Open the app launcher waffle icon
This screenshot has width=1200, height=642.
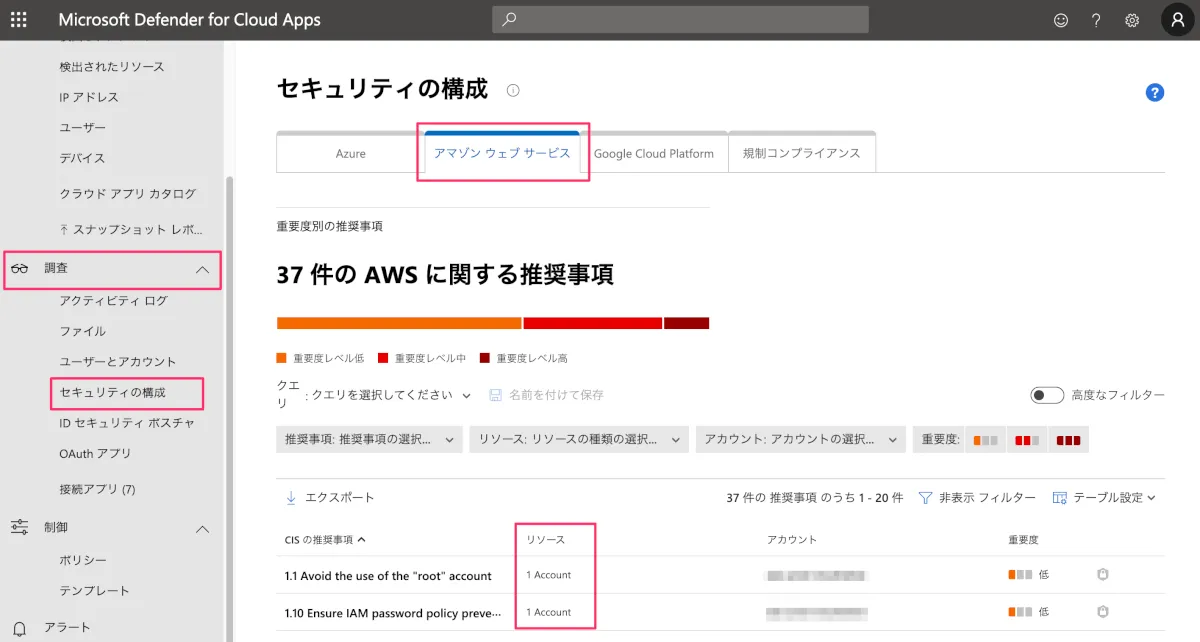coord(19,20)
